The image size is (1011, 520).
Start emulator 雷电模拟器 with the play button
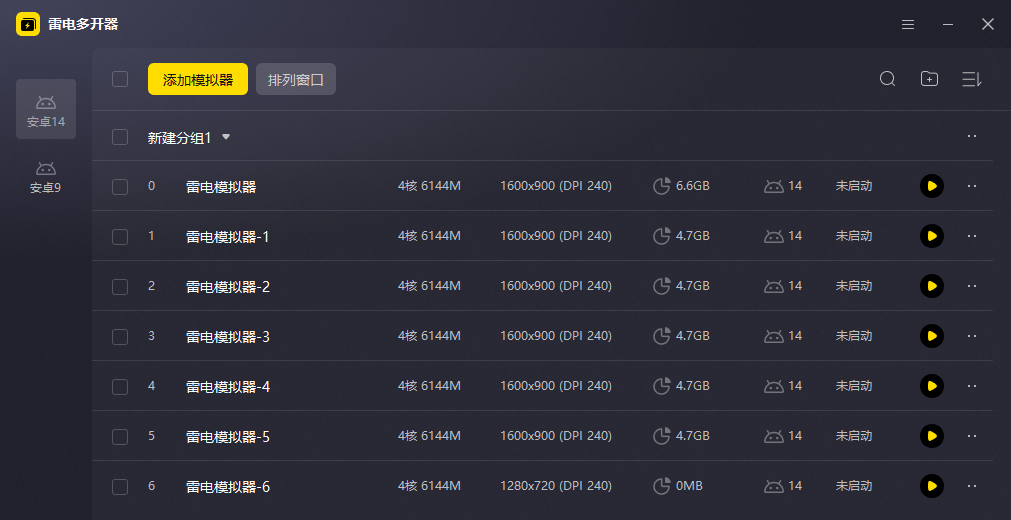tap(932, 186)
